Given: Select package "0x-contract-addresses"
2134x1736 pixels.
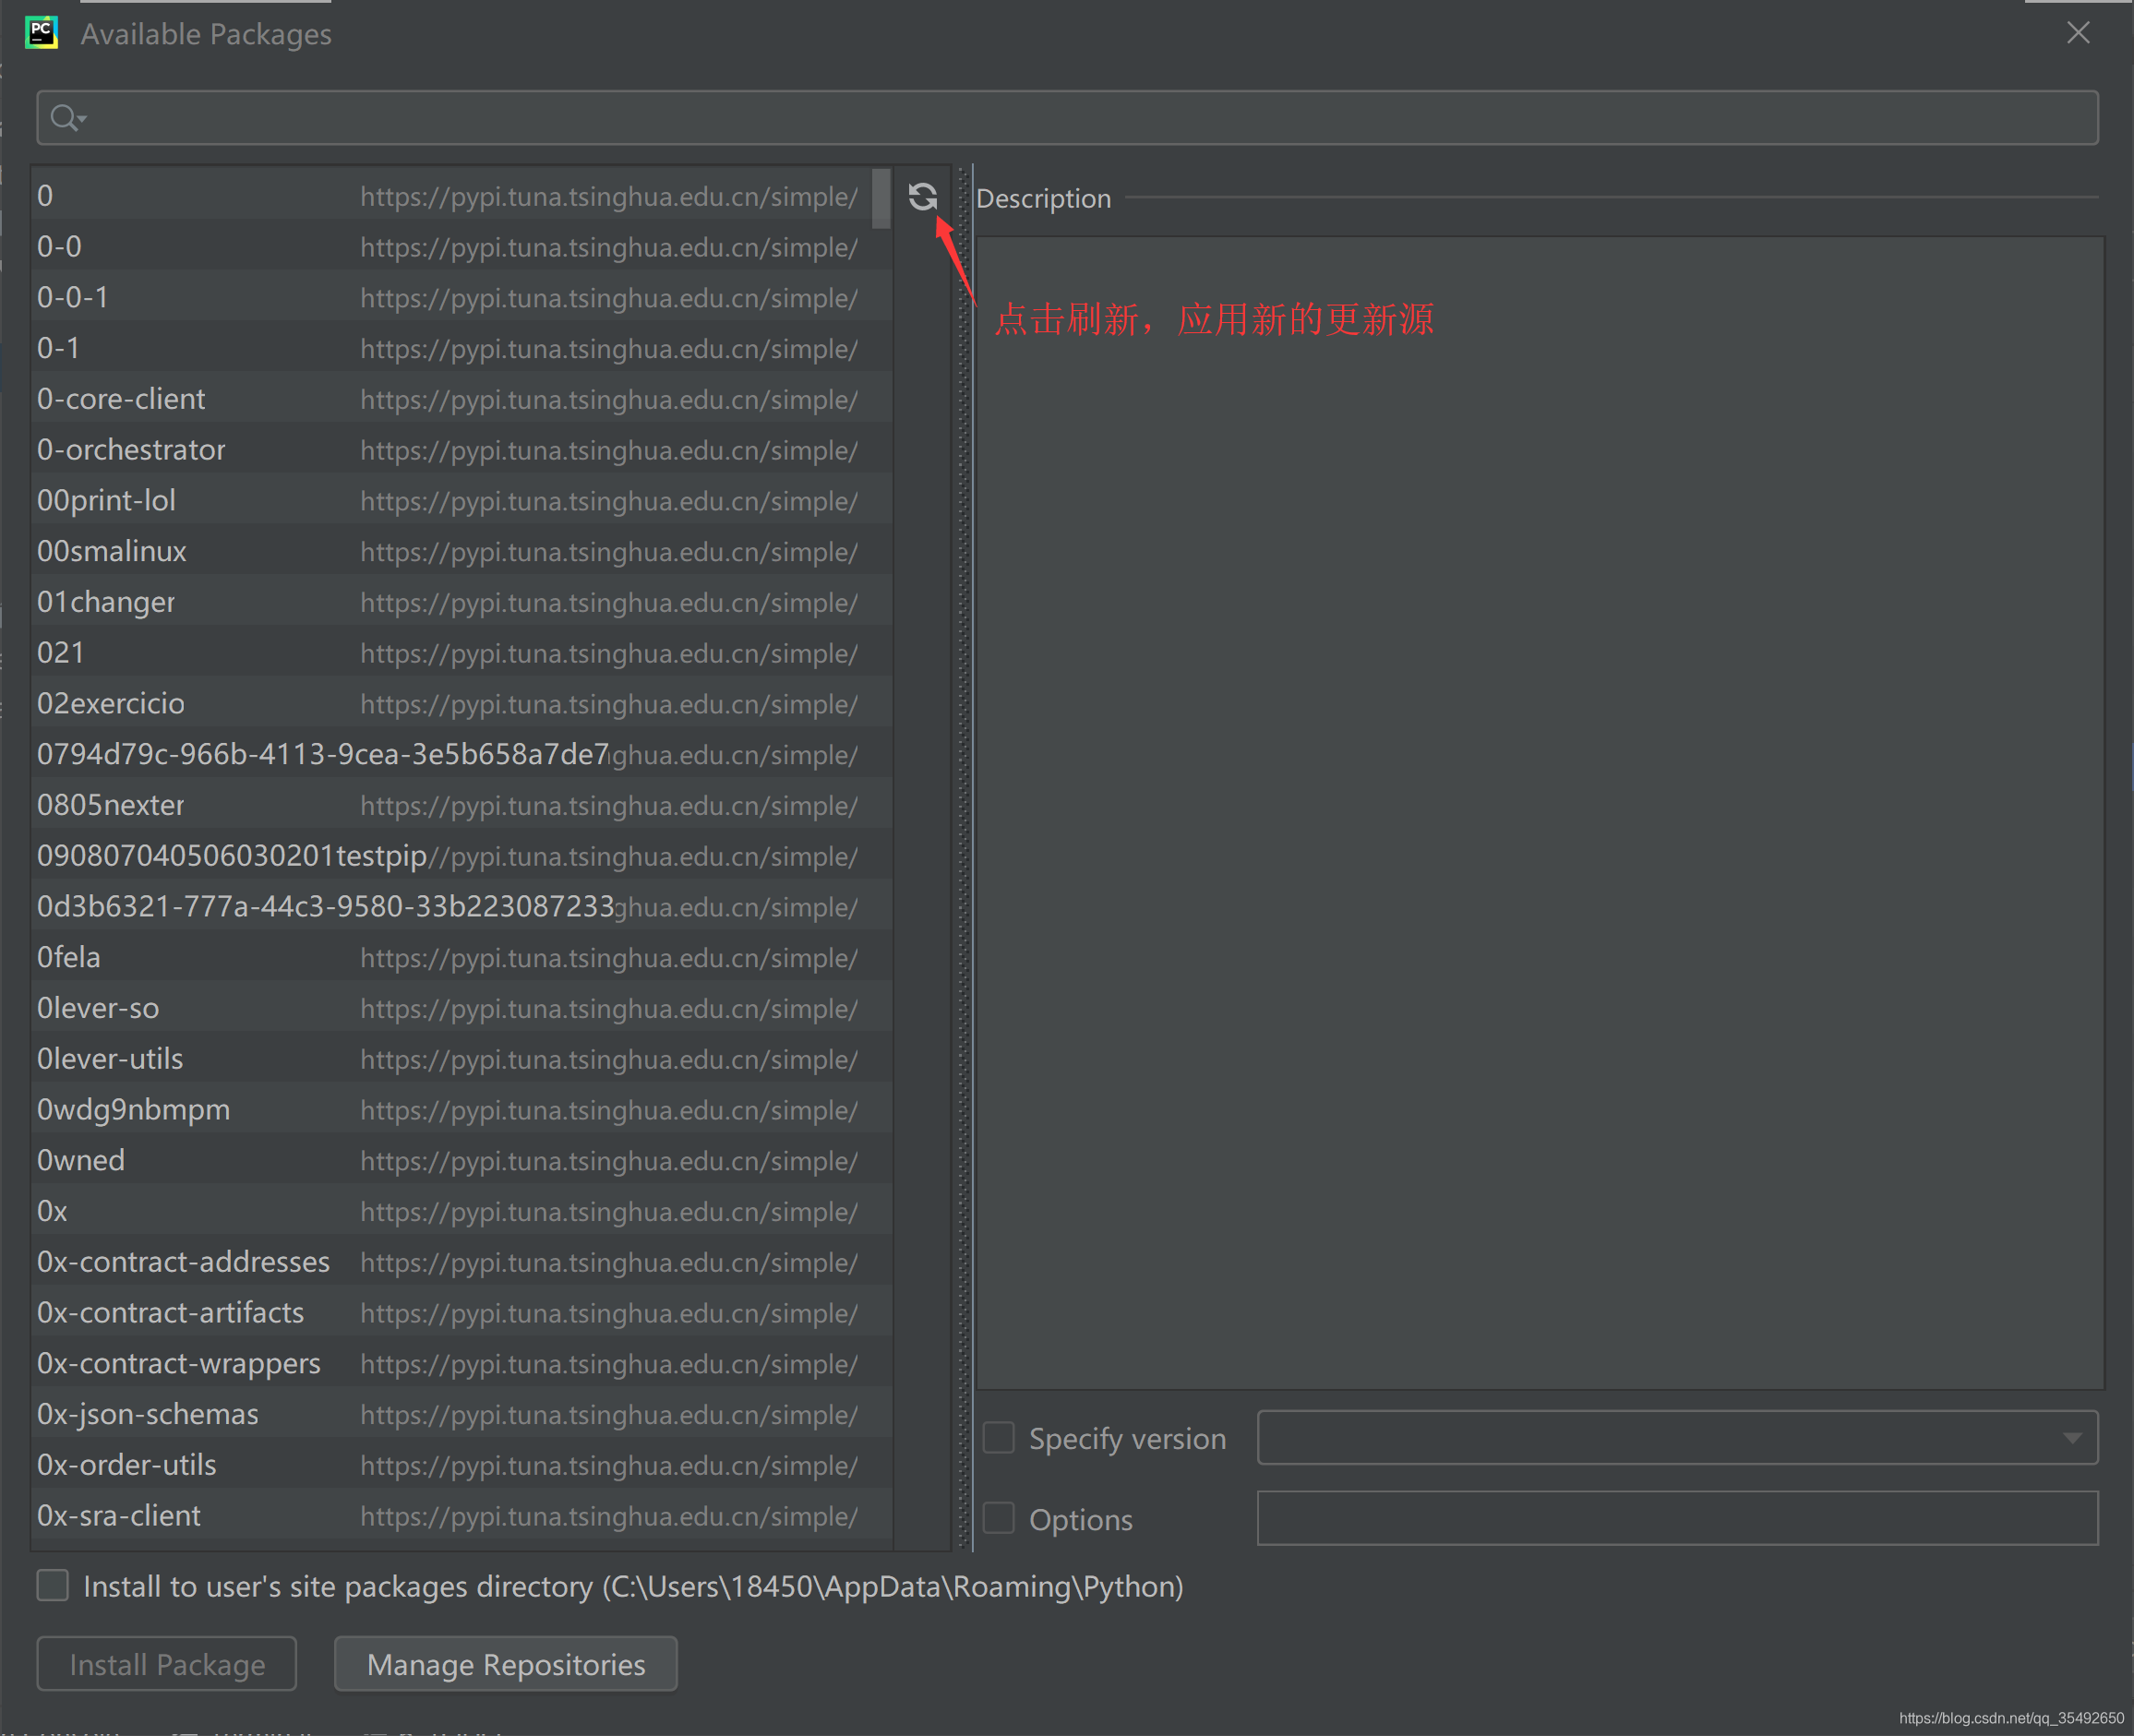Looking at the screenshot, I should coord(462,1262).
